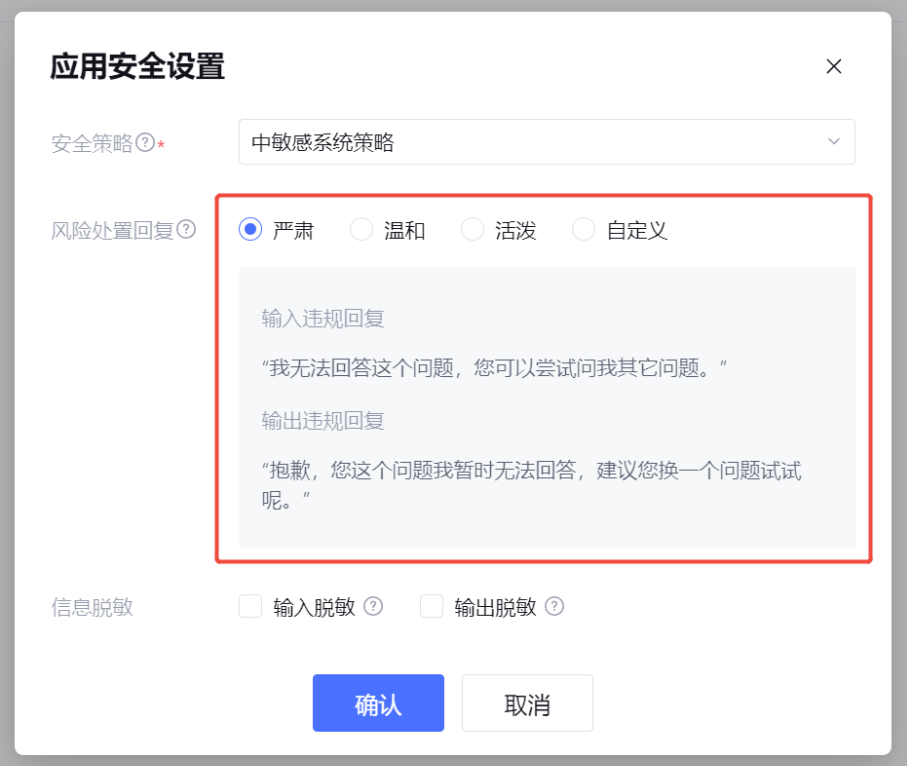Click the 输出违规回复 heading text
The width and height of the screenshot is (907, 766).
(323, 421)
